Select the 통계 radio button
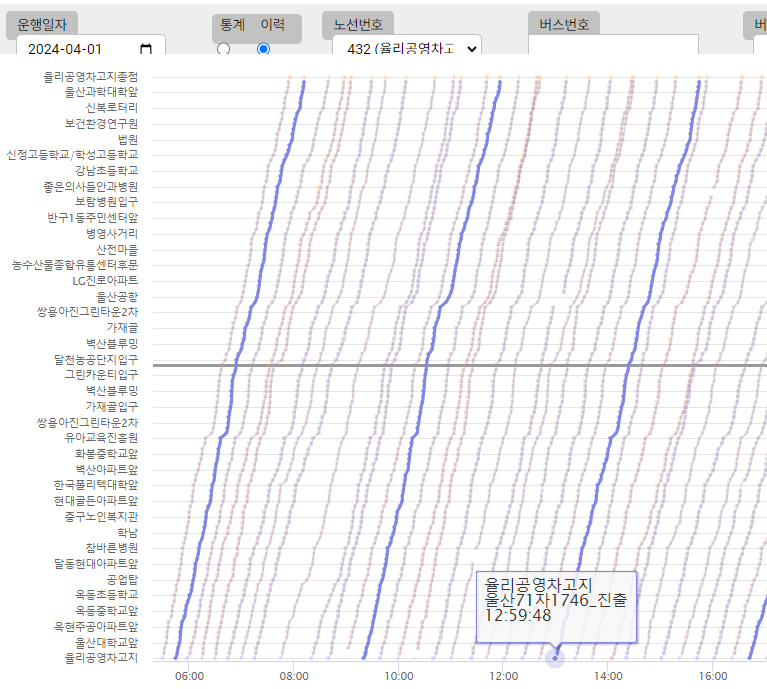 pyautogui.click(x=223, y=49)
